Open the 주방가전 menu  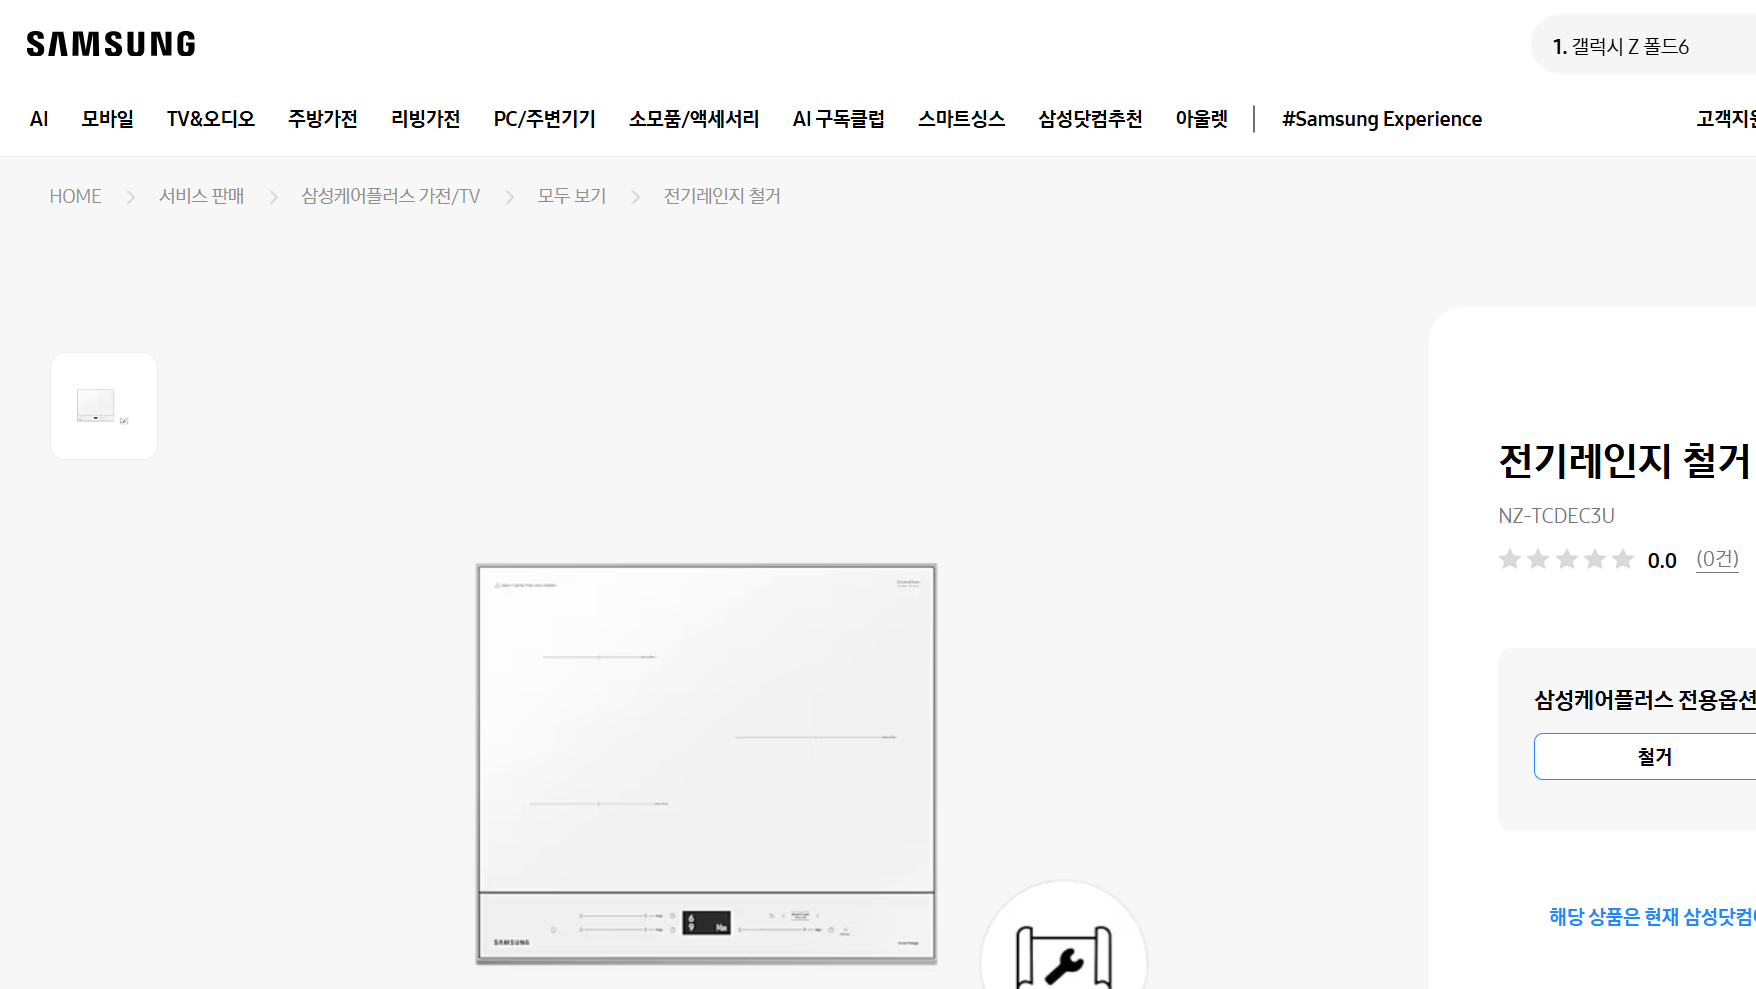click(323, 119)
